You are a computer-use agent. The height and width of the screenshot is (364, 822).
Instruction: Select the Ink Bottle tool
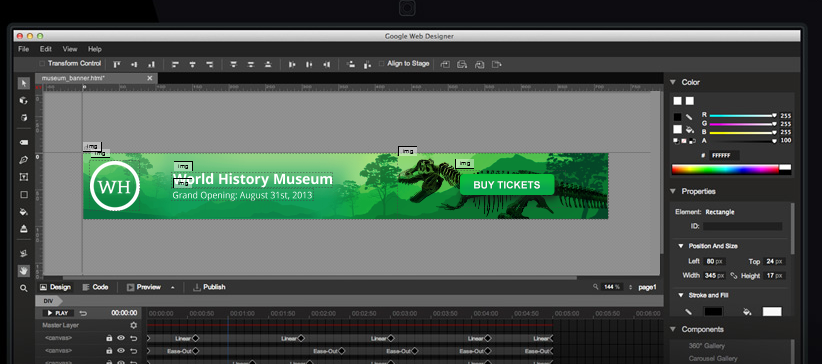click(x=24, y=229)
